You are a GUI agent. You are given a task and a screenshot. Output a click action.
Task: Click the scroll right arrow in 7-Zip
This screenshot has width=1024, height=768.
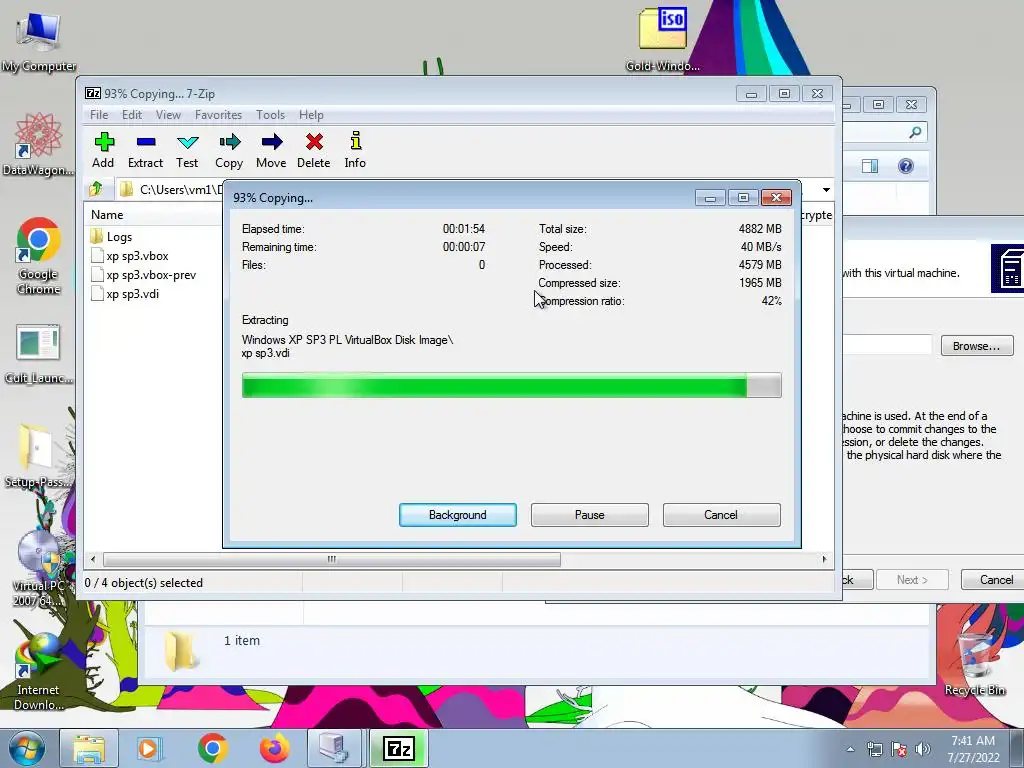[x=824, y=559]
